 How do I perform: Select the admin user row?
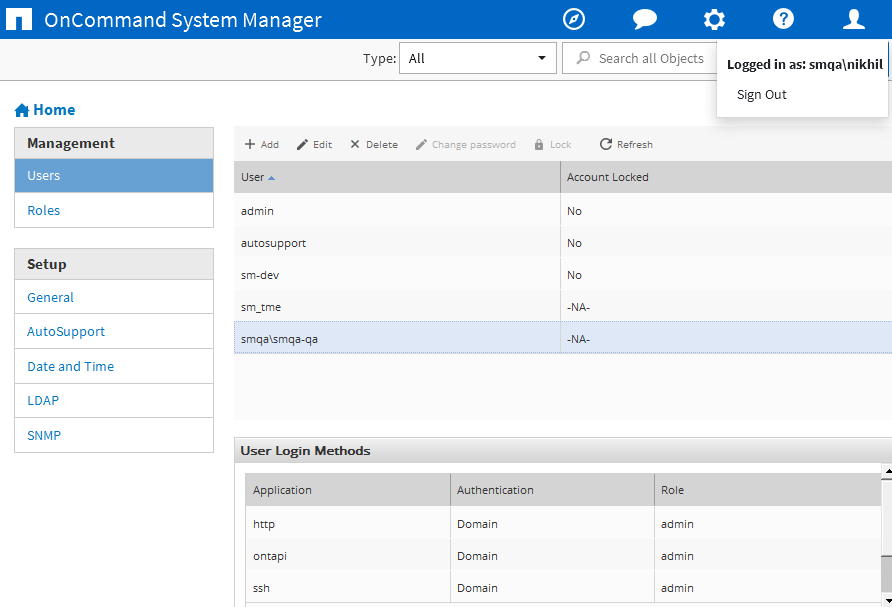(x=257, y=211)
